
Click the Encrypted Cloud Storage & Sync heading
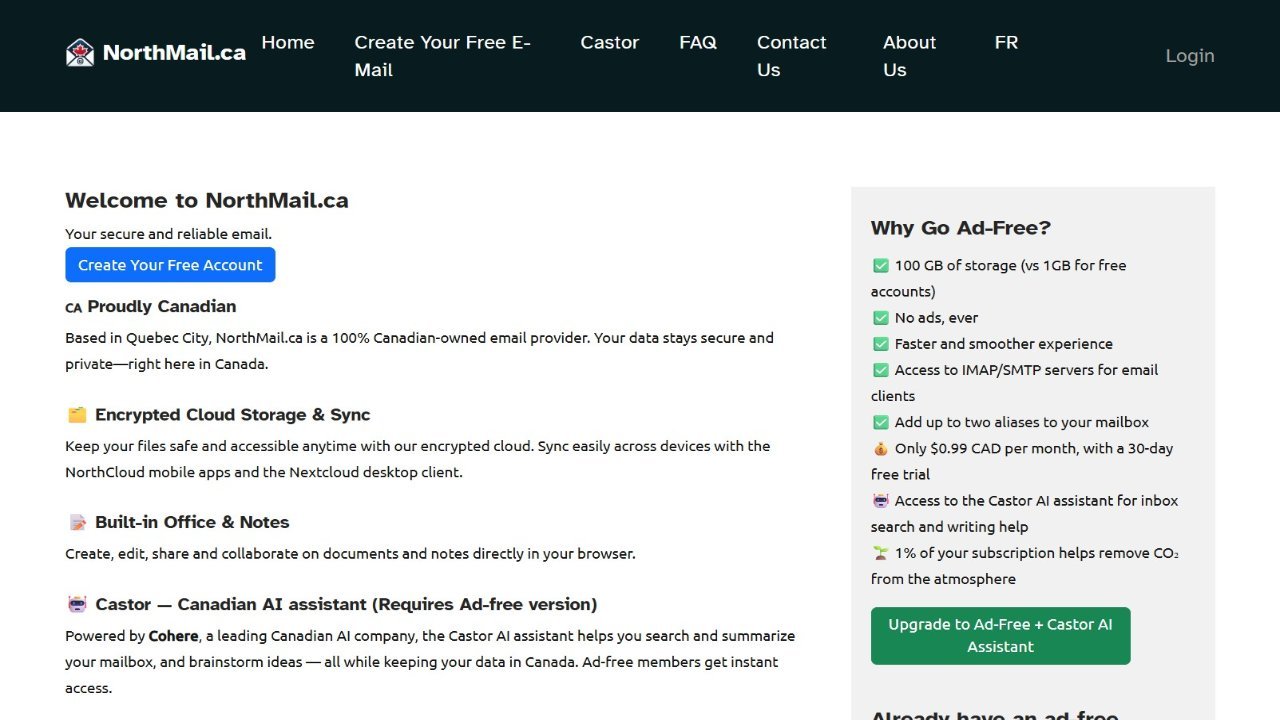point(232,415)
